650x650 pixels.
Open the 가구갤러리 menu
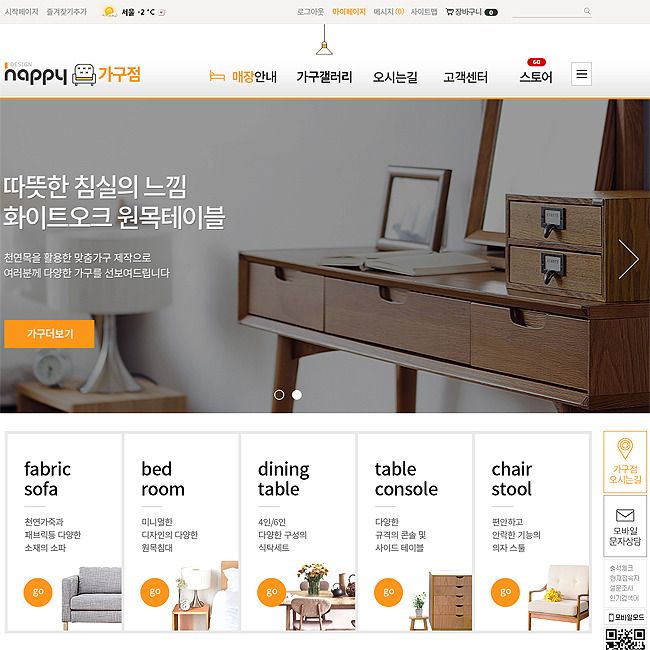[324, 77]
